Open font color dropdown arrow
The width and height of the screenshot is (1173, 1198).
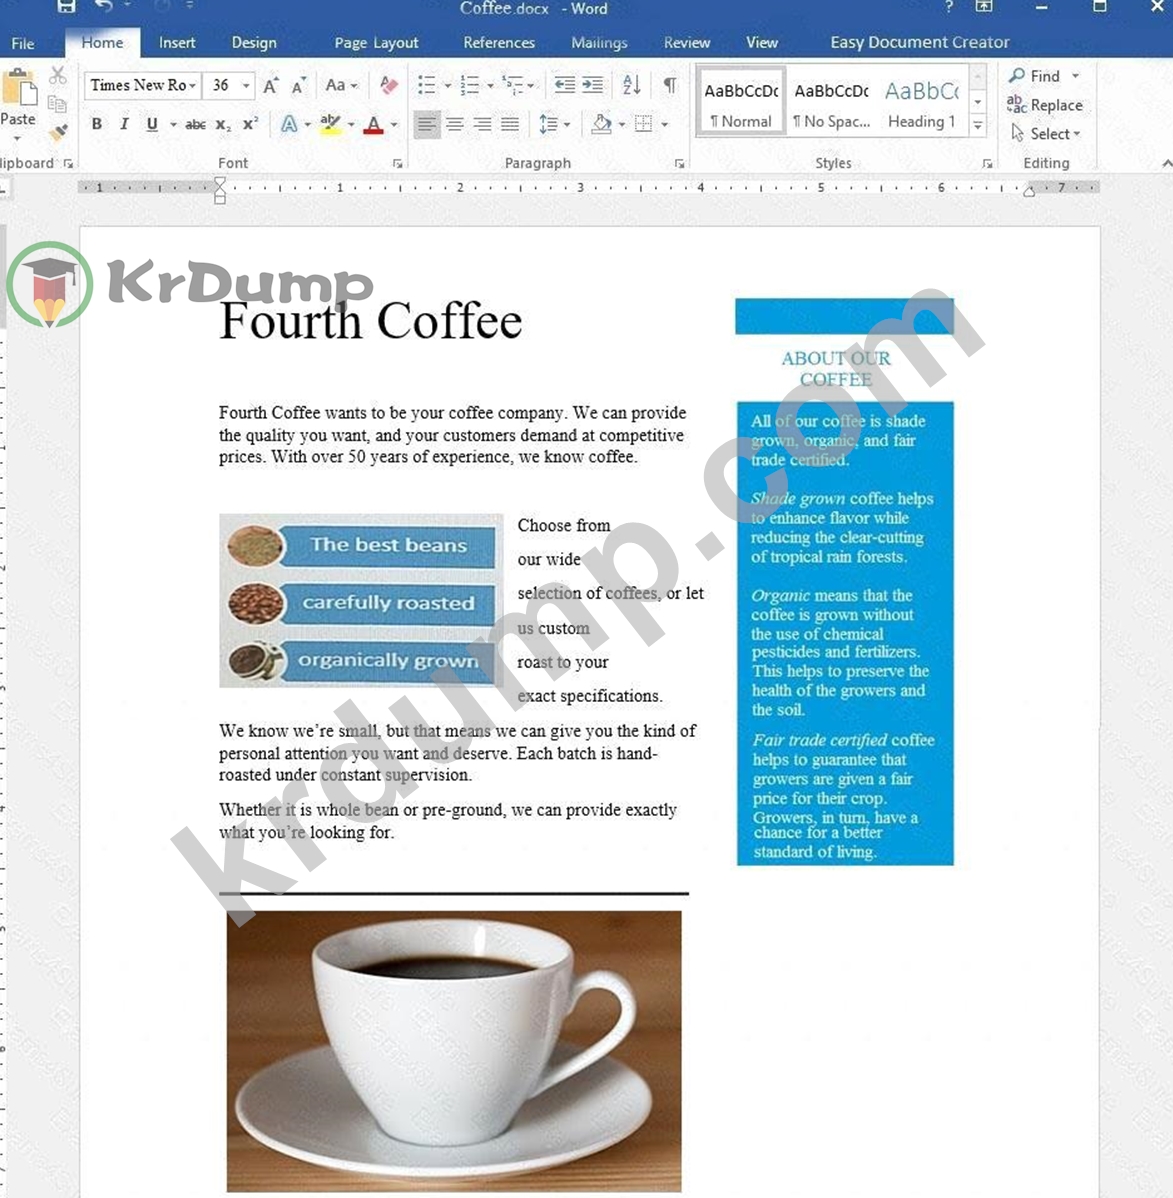point(394,125)
